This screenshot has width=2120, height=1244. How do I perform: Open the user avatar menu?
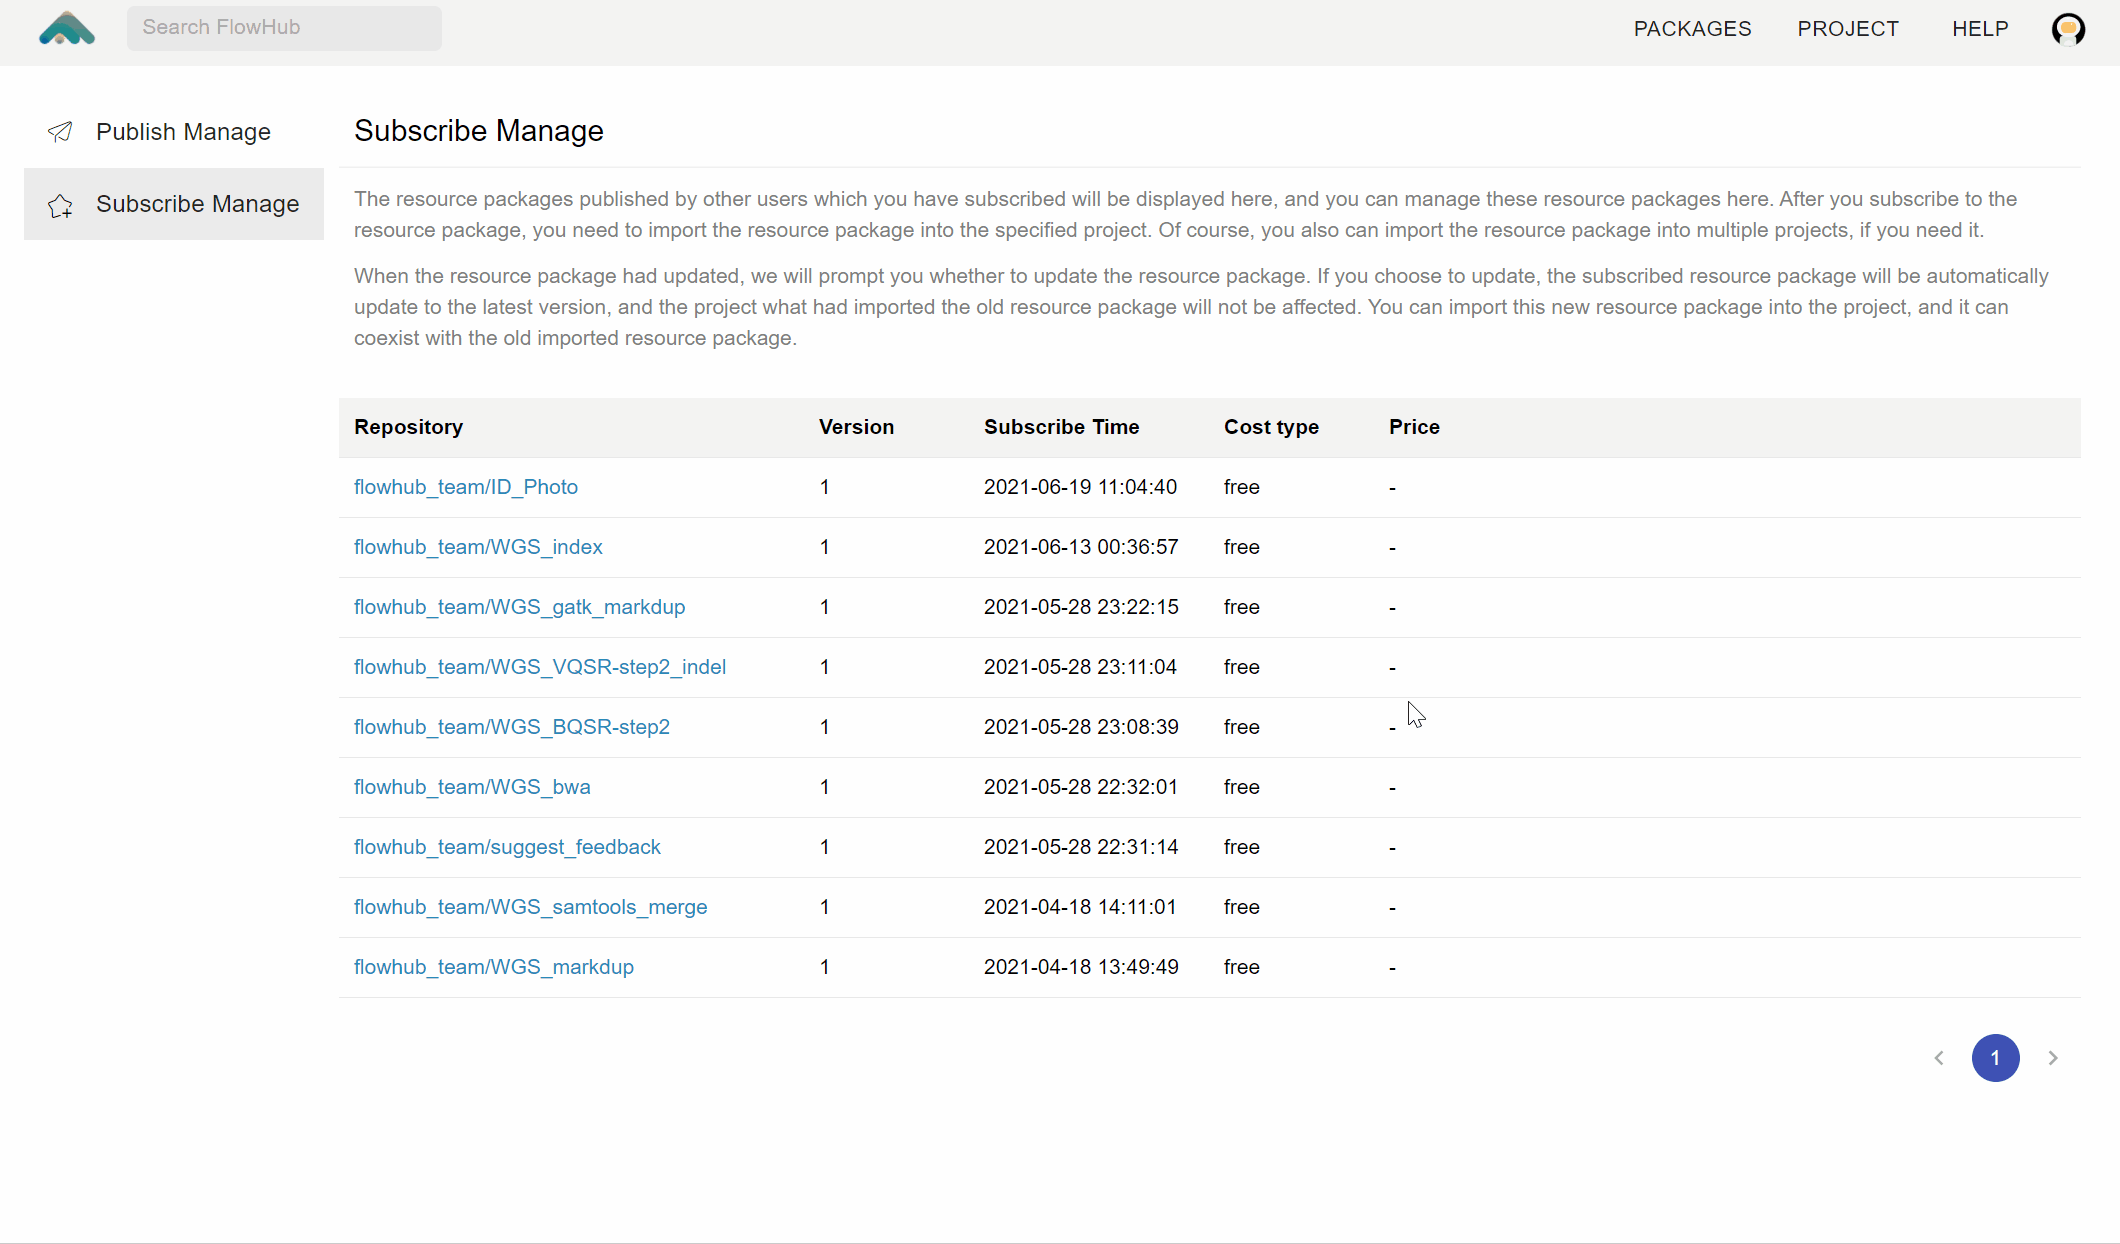click(2068, 29)
